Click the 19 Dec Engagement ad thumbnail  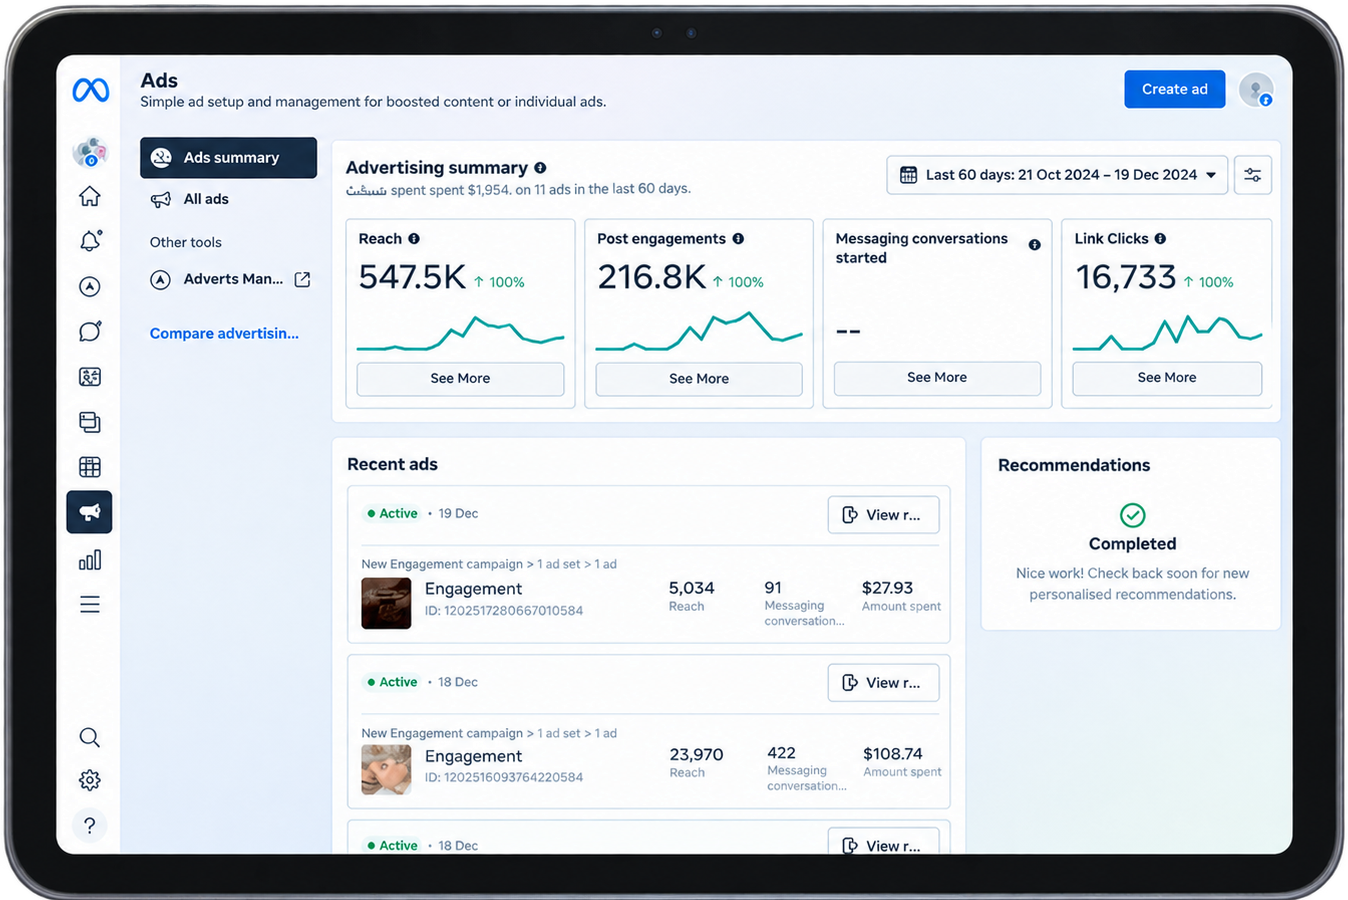pyautogui.click(x=386, y=603)
